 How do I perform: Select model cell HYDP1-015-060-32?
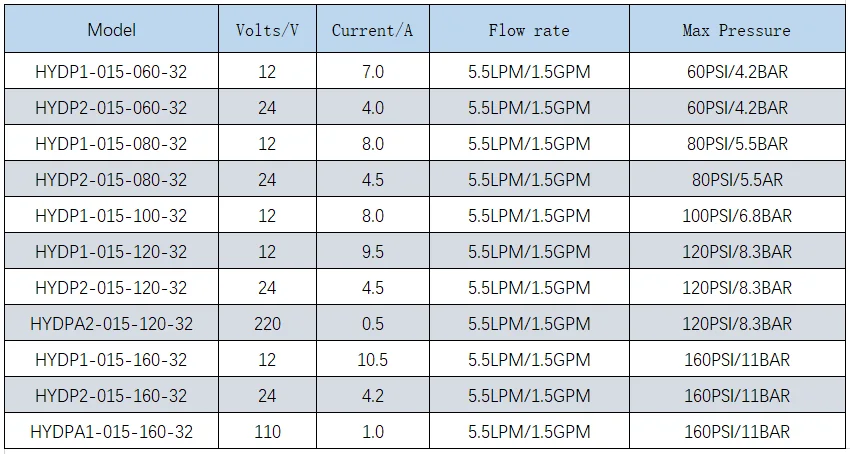click(111, 72)
